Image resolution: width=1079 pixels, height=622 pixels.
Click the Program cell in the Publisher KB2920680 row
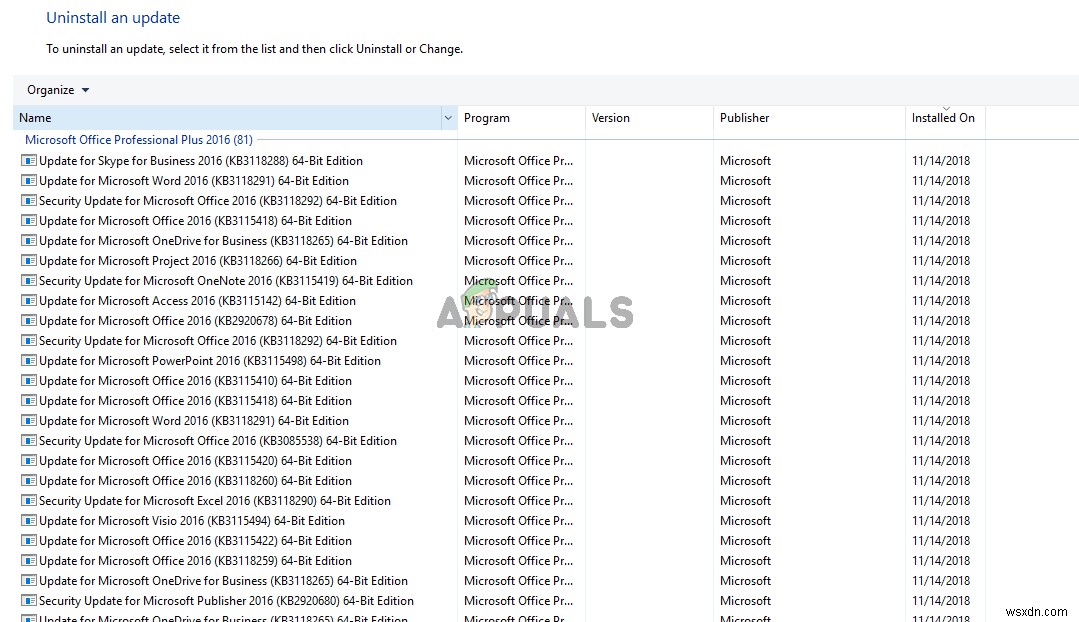(x=518, y=600)
